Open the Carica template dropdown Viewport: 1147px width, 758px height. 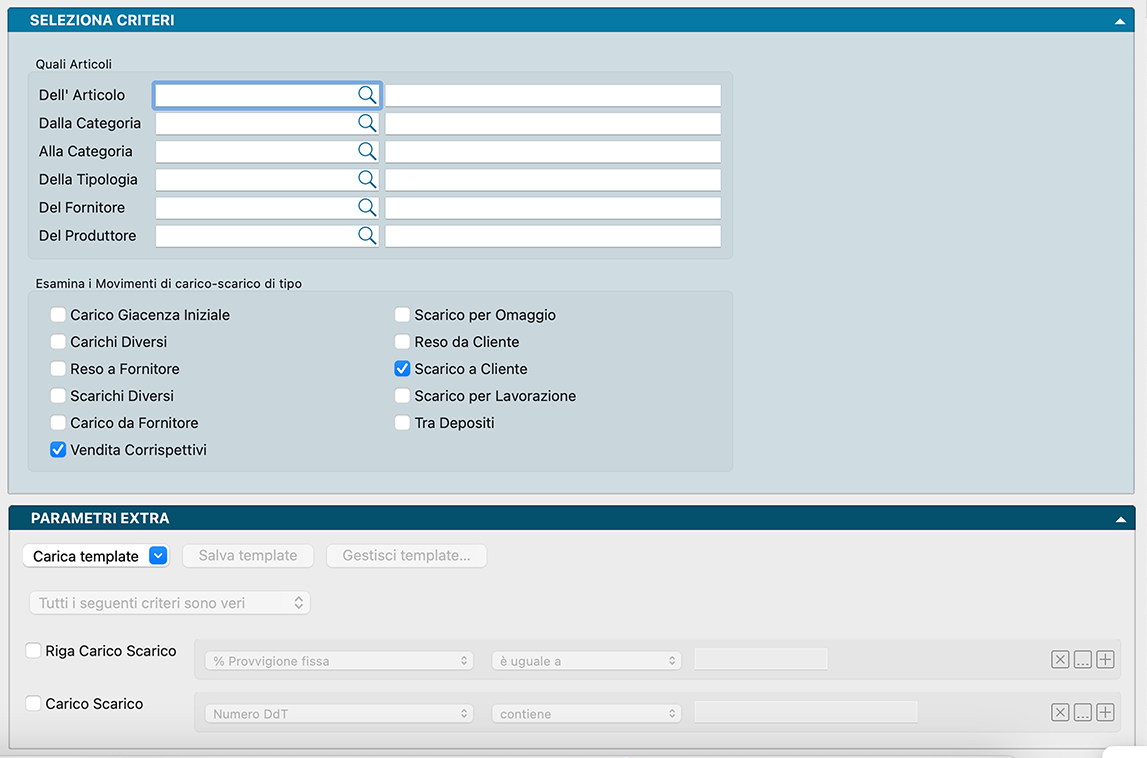click(96, 556)
